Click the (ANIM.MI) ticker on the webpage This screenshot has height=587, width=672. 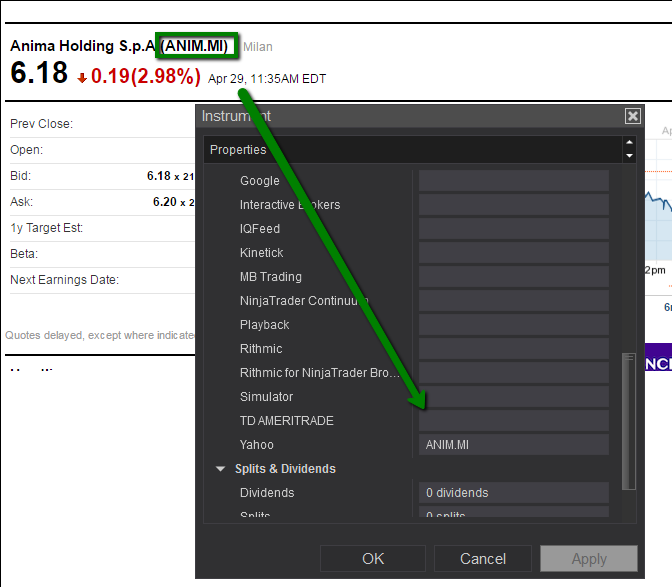(194, 45)
